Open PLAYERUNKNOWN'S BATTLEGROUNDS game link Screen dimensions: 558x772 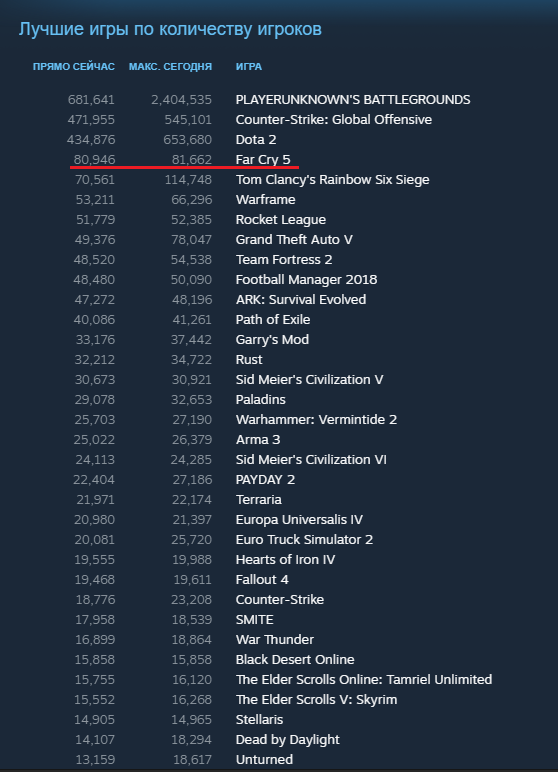[353, 99]
